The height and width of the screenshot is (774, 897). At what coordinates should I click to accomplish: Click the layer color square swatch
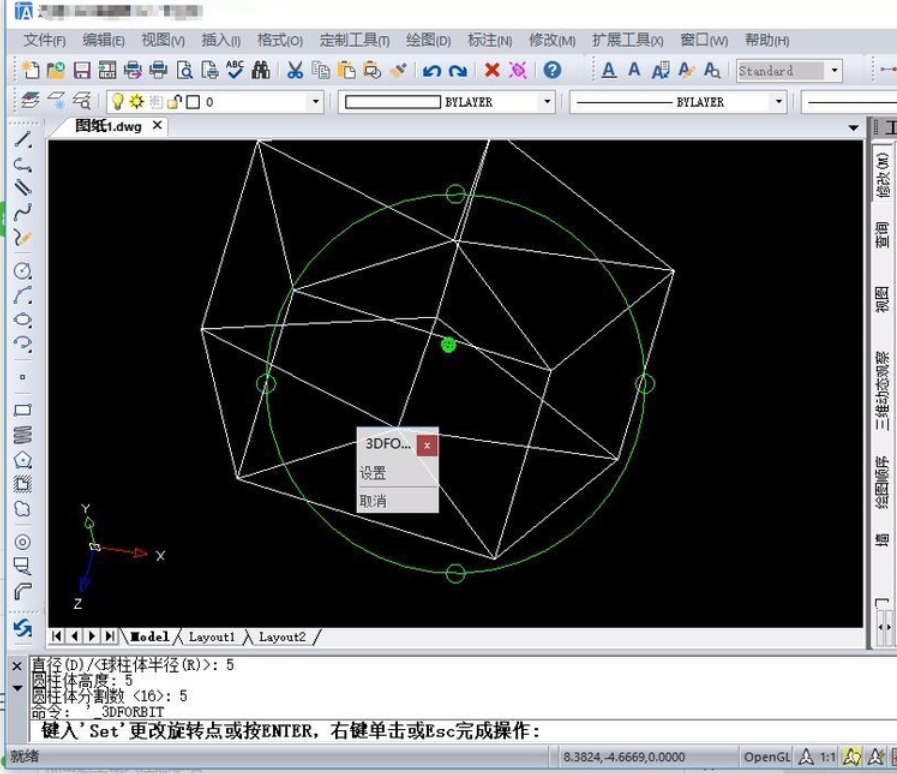click(x=193, y=102)
